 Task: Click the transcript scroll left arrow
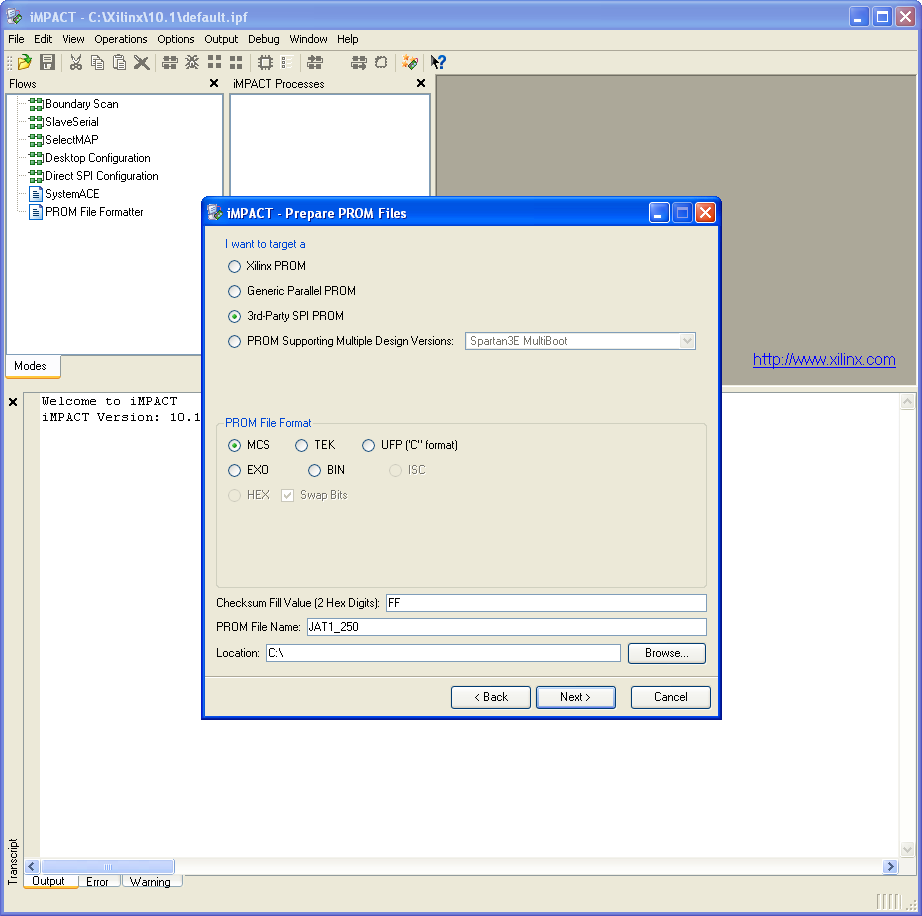pos(32,867)
